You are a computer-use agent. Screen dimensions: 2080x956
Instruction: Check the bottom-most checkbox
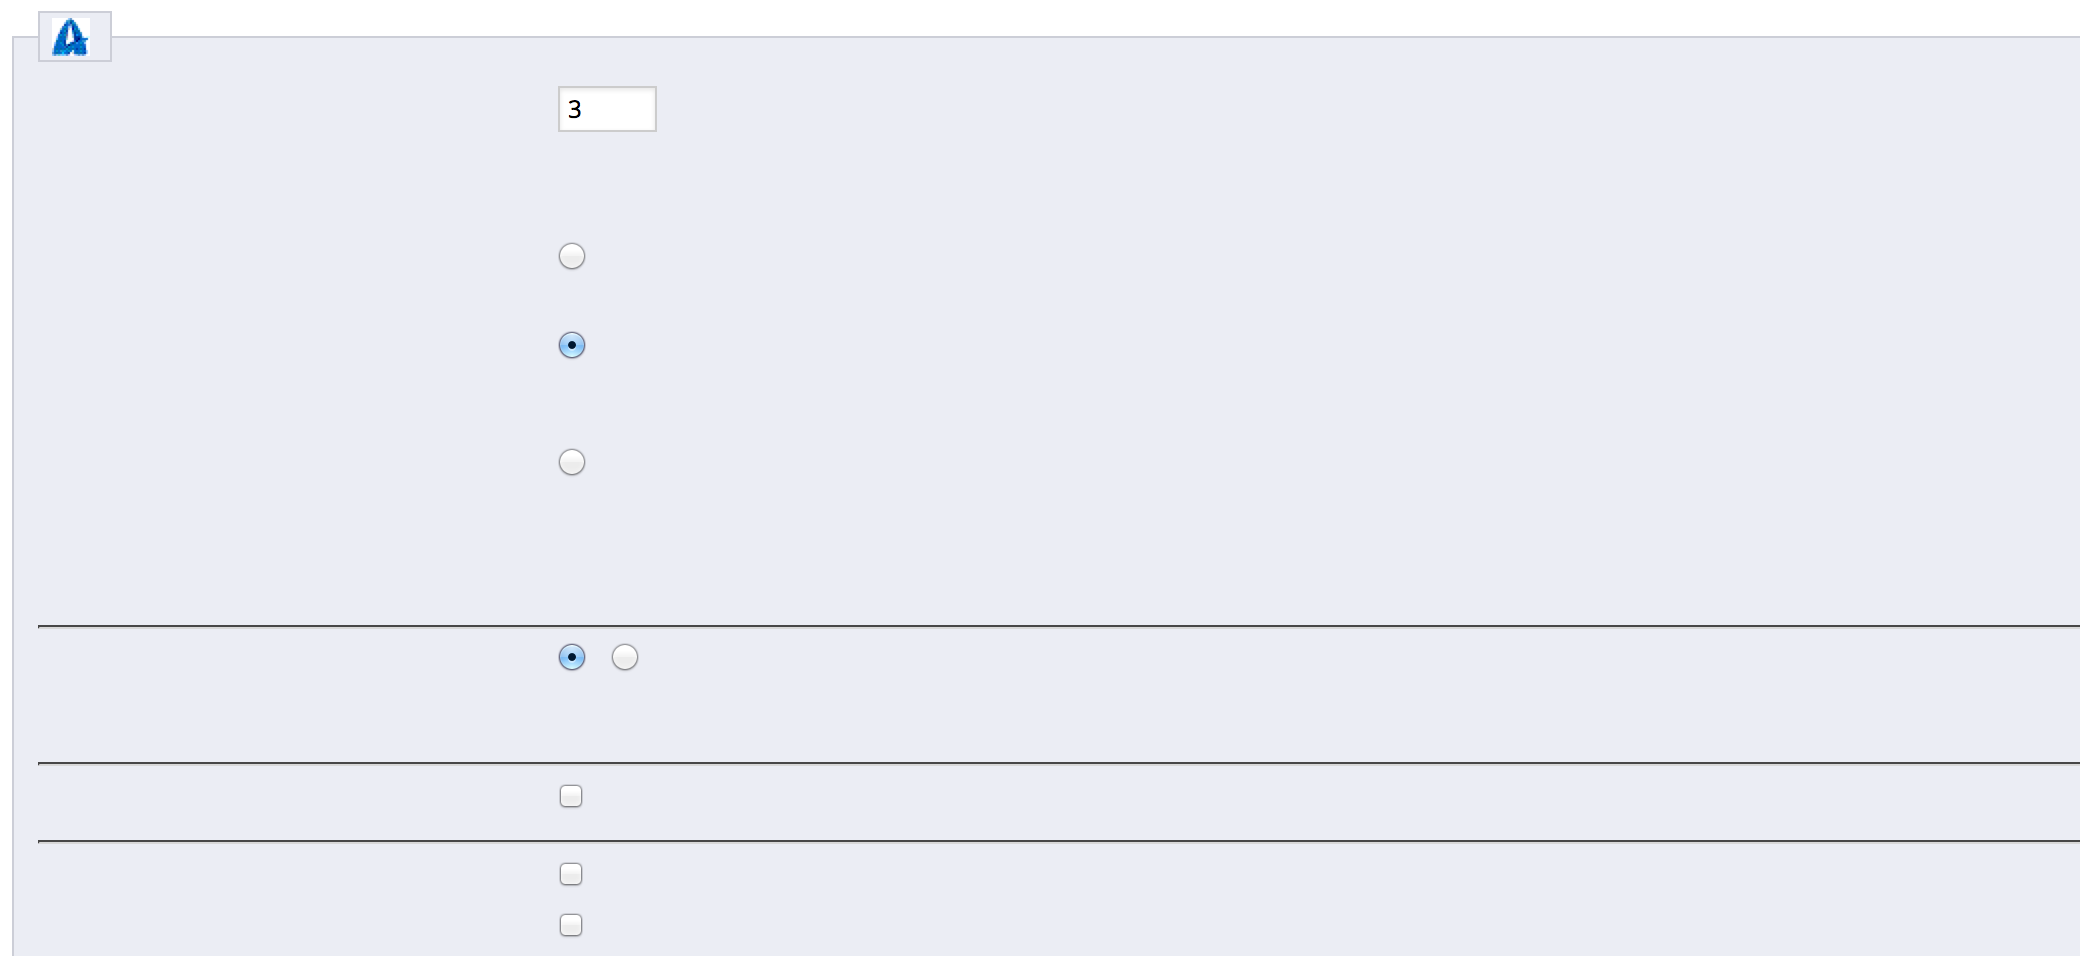(571, 925)
